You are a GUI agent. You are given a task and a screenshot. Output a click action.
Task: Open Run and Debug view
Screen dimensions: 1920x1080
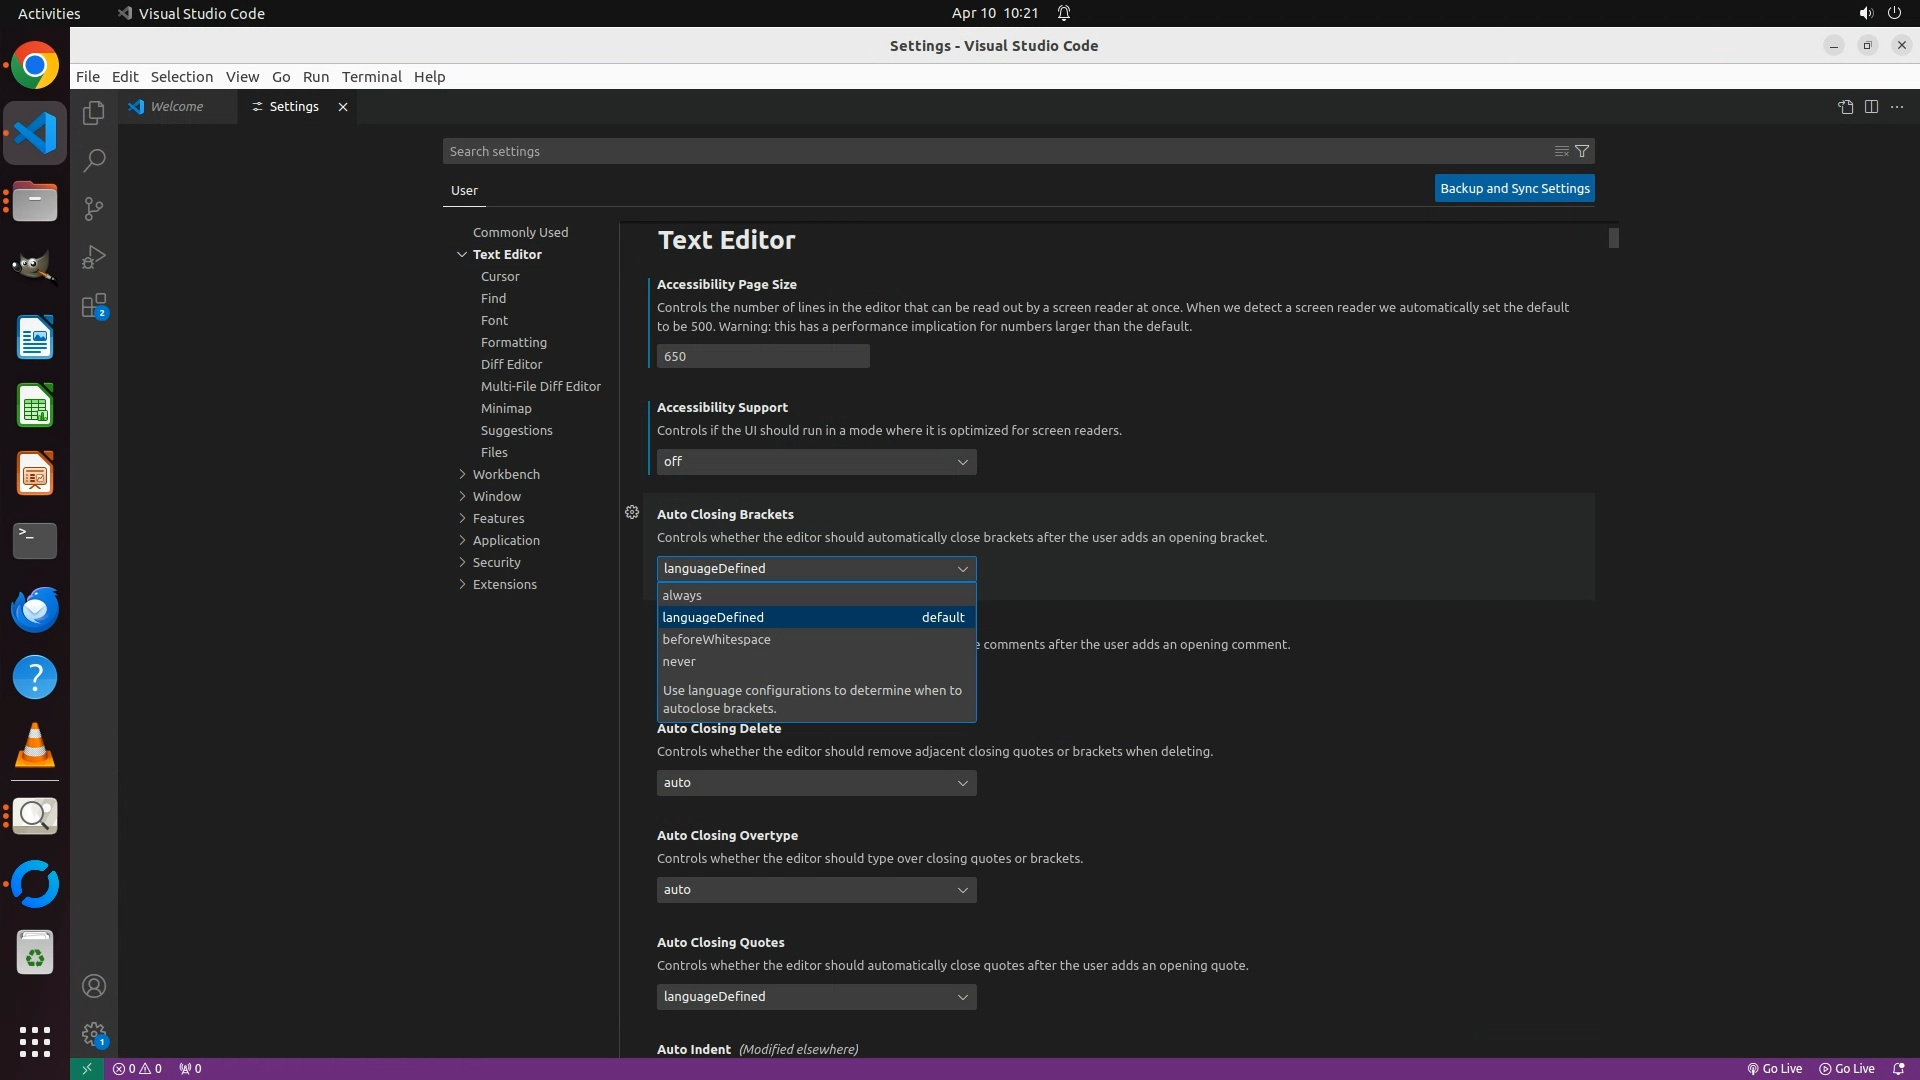93,257
